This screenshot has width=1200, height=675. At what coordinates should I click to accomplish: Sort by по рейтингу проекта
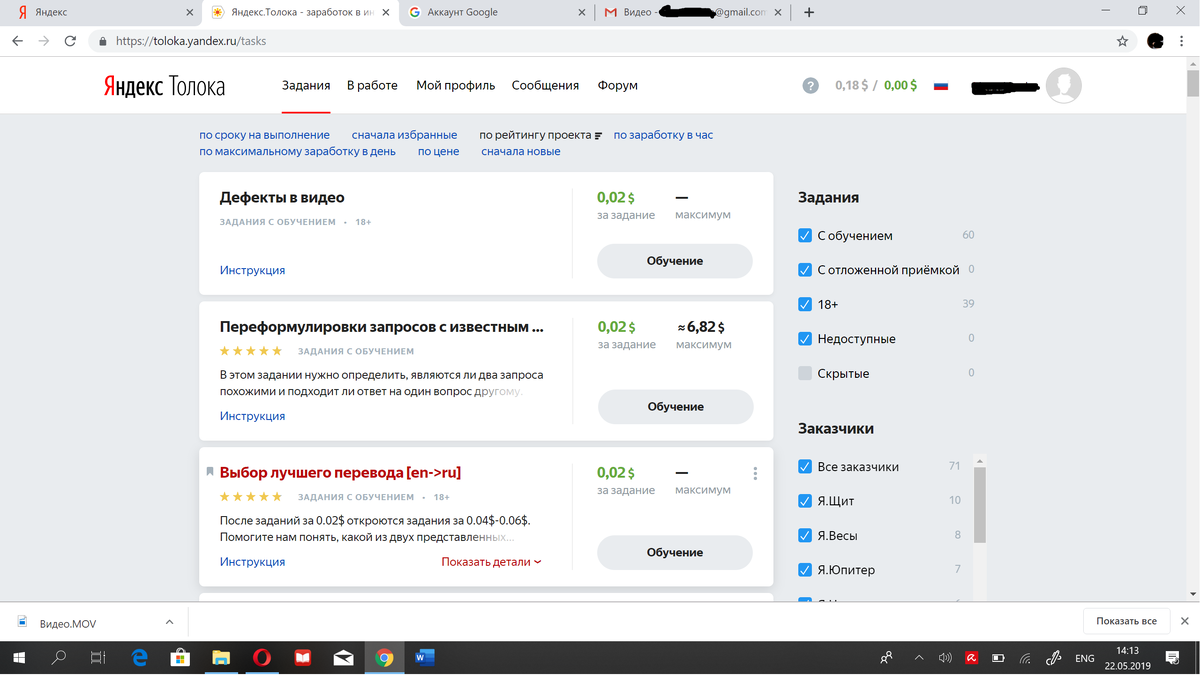pyautogui.click(x=540, y=135)
